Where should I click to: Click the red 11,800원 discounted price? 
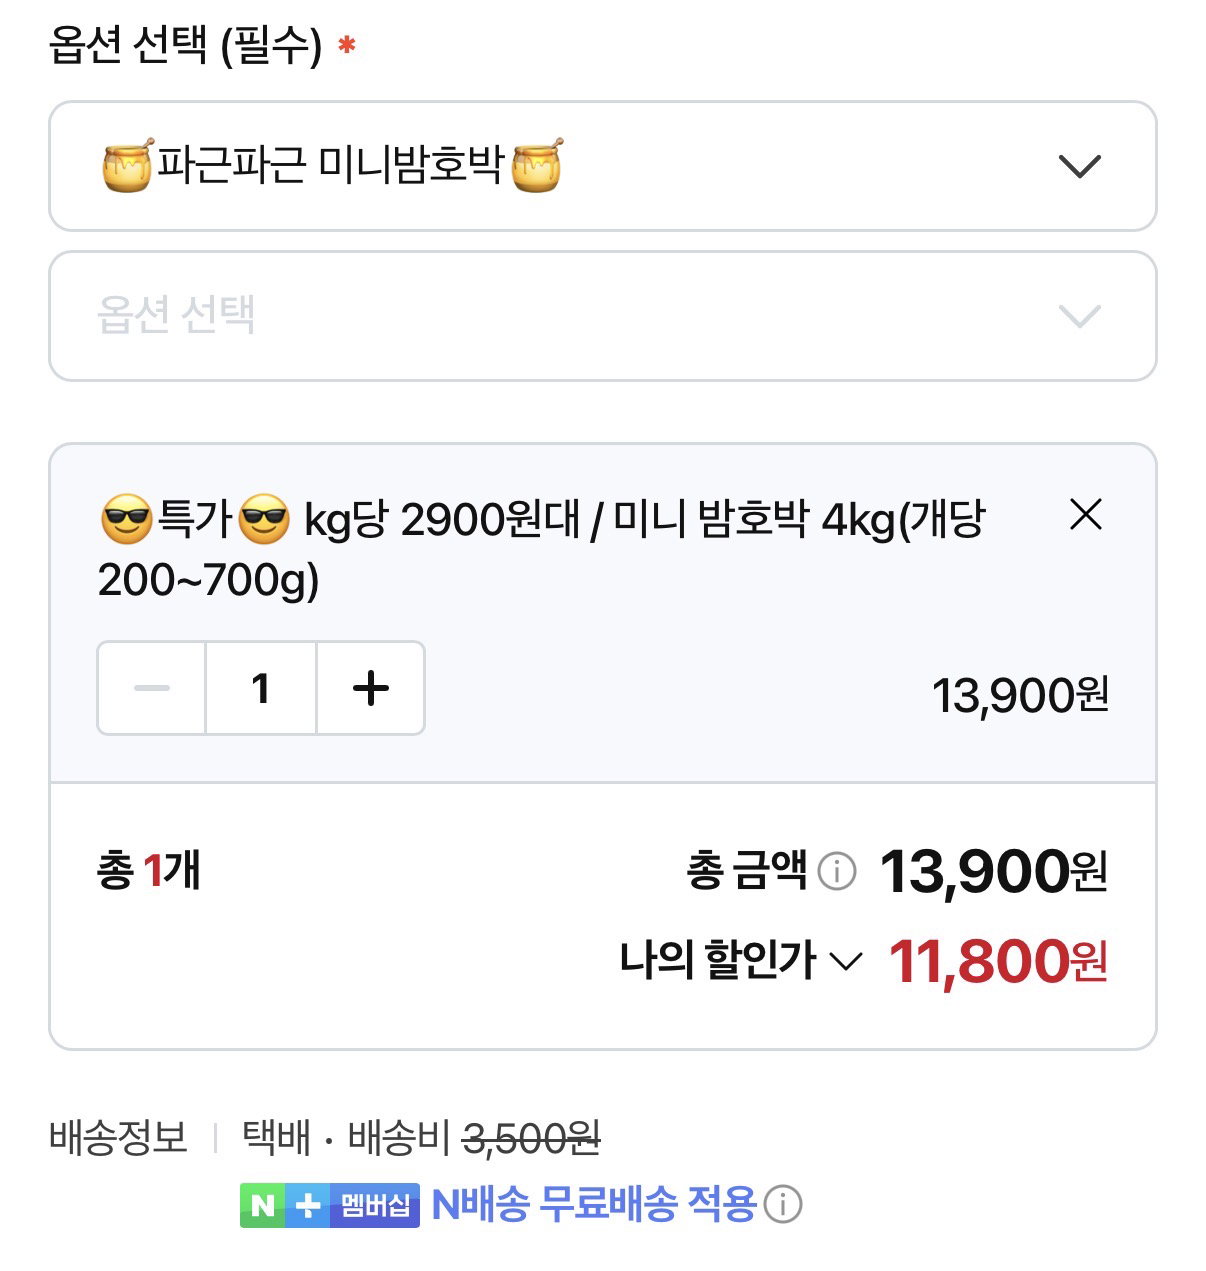point(998,961)
